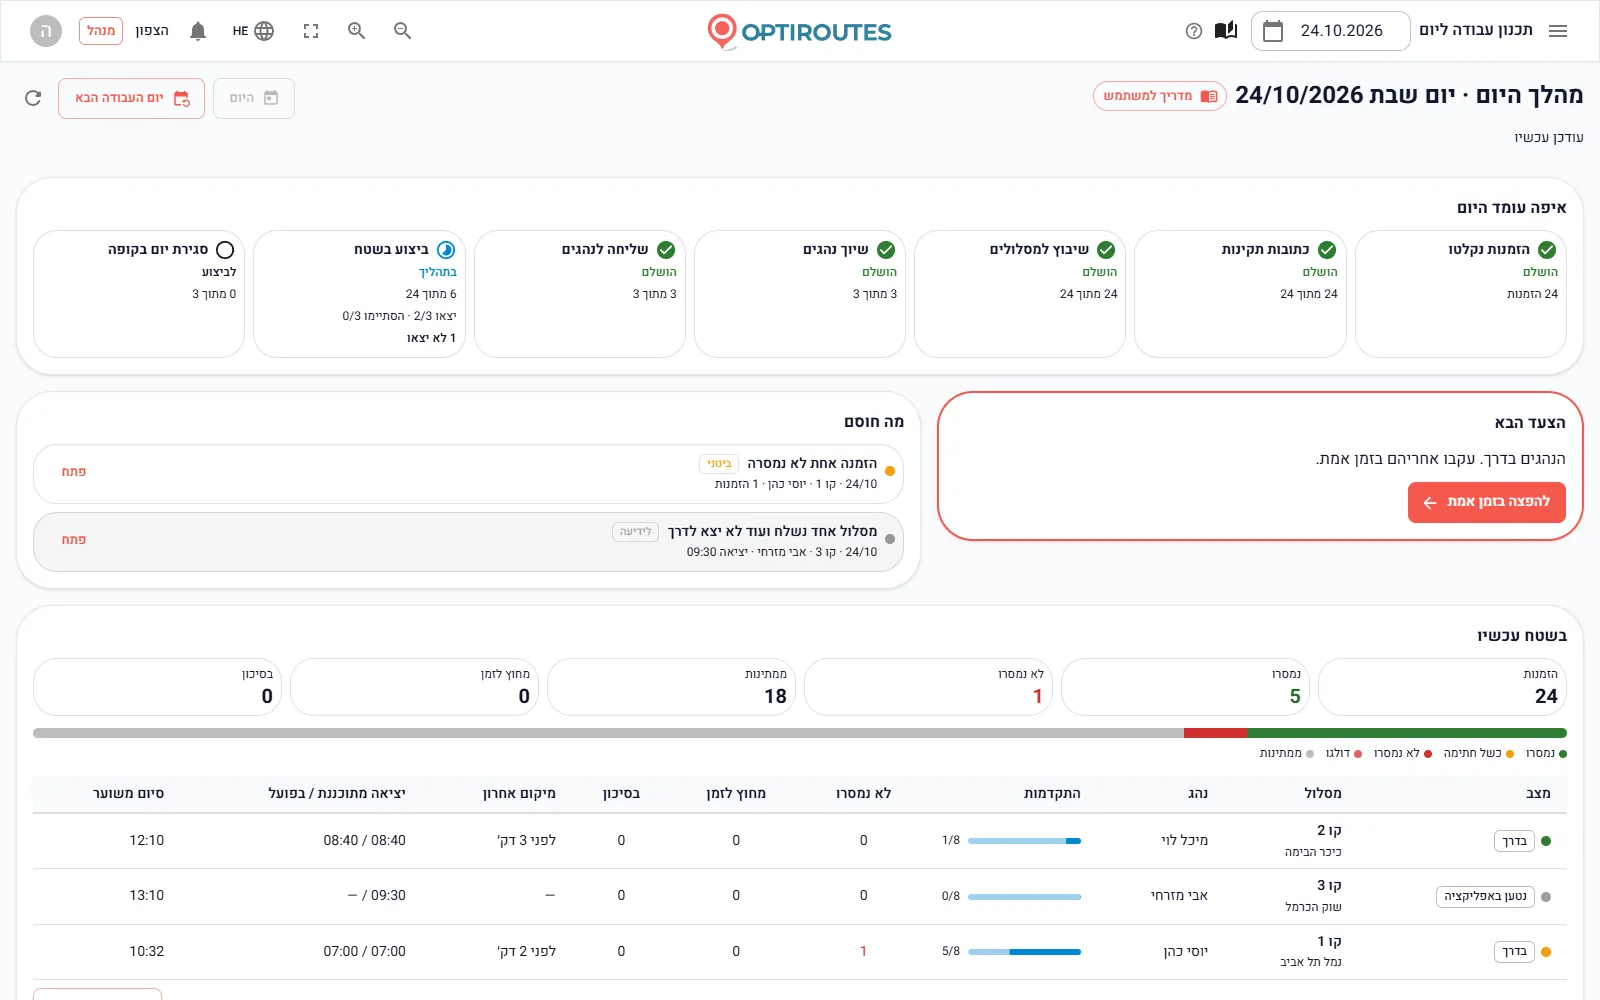Open the help question mark icon
1600x1000 pixels.
point(1193,31)
